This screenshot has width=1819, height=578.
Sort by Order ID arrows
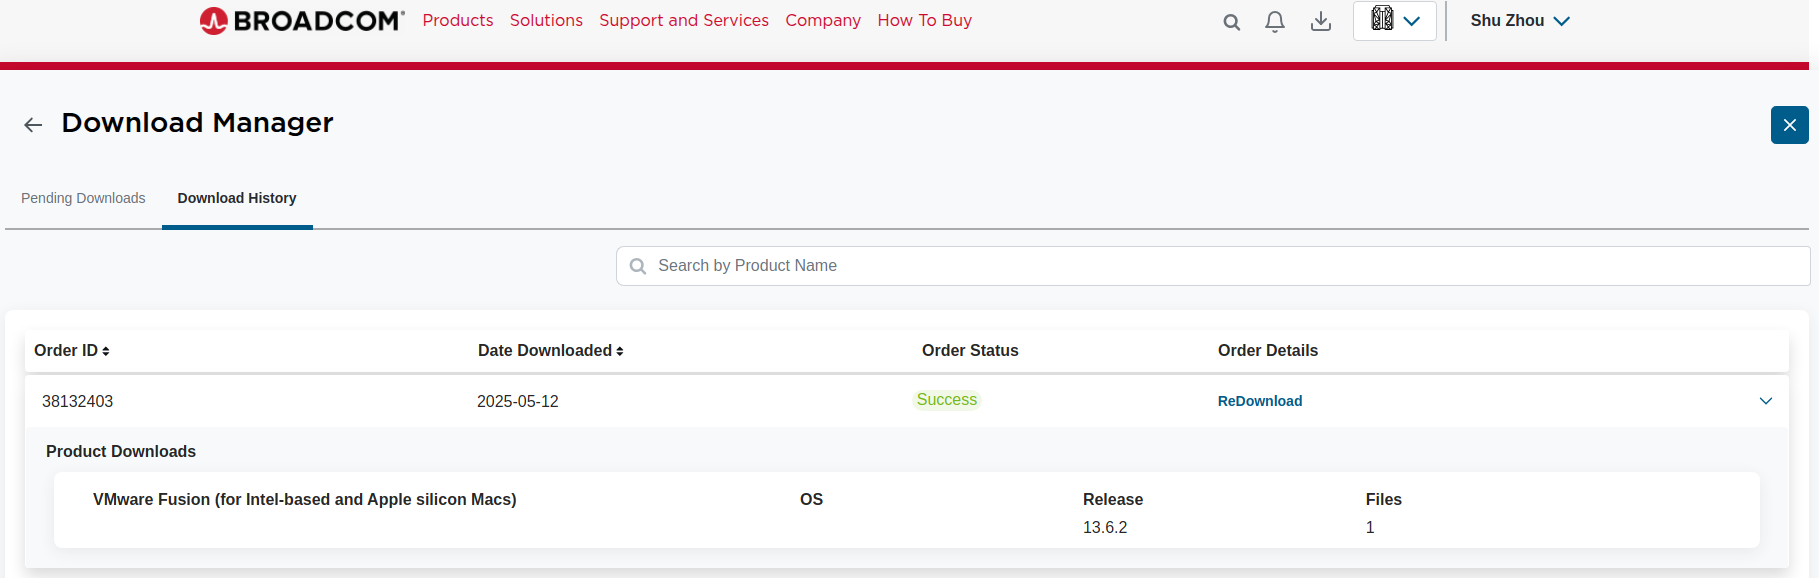[x=106, y=351]
